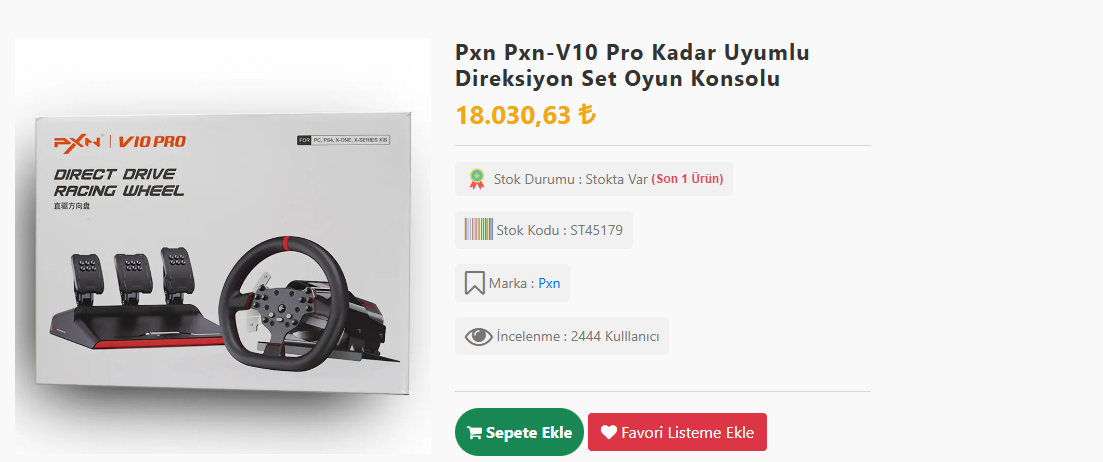Click the bookmark icon beside Marka
This screenshot has width=1103, height=462.
click(x=474, y=283)
